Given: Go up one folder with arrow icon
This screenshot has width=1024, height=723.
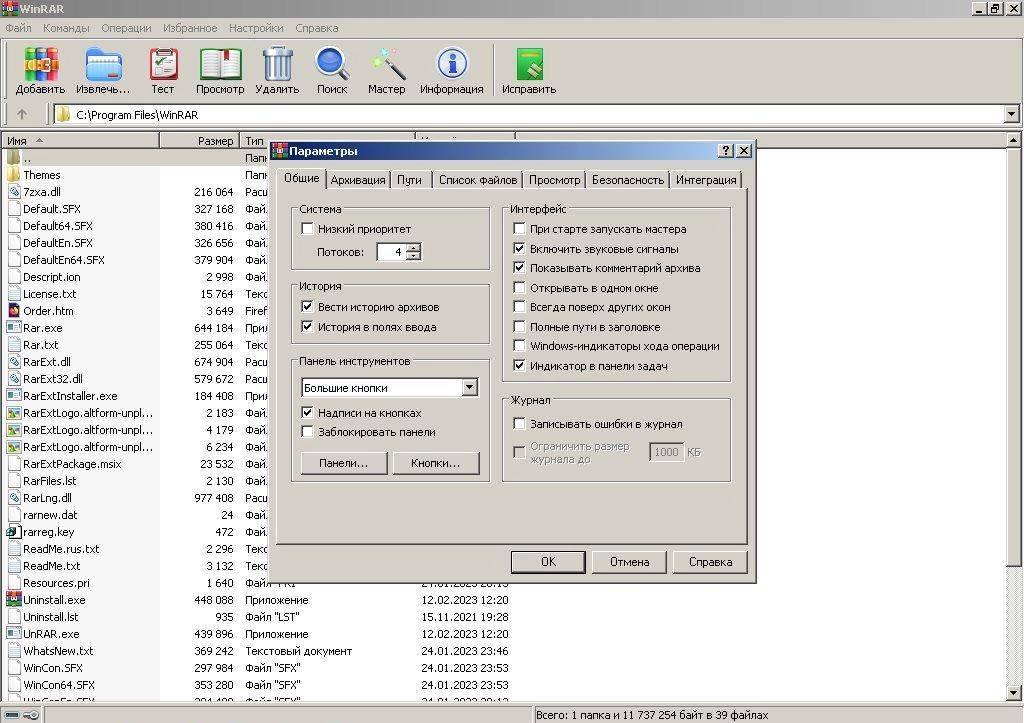Looking at the screenshot, I should click(22, 114).
